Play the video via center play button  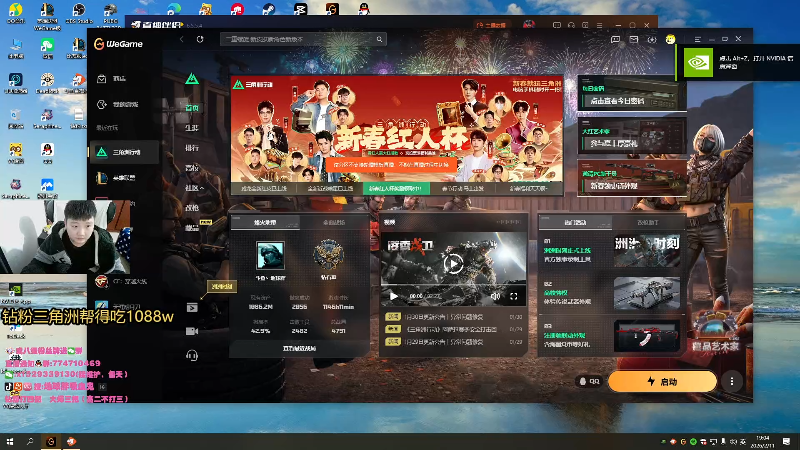coord(453,264)
